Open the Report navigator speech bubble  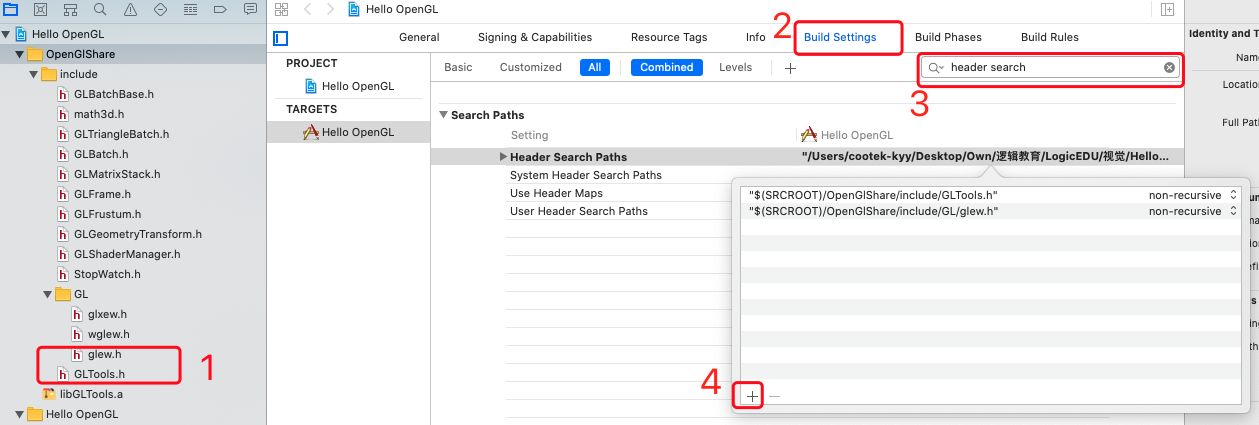251,9
